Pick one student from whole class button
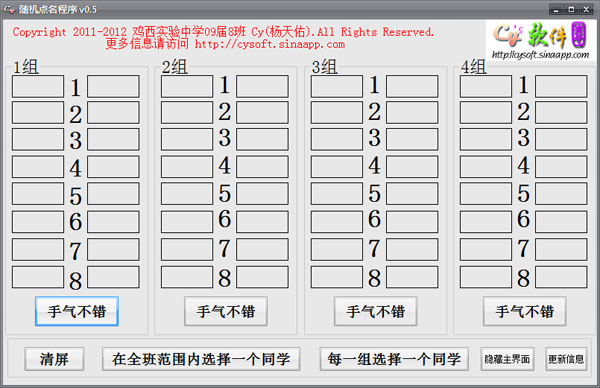 coord(201,359)
